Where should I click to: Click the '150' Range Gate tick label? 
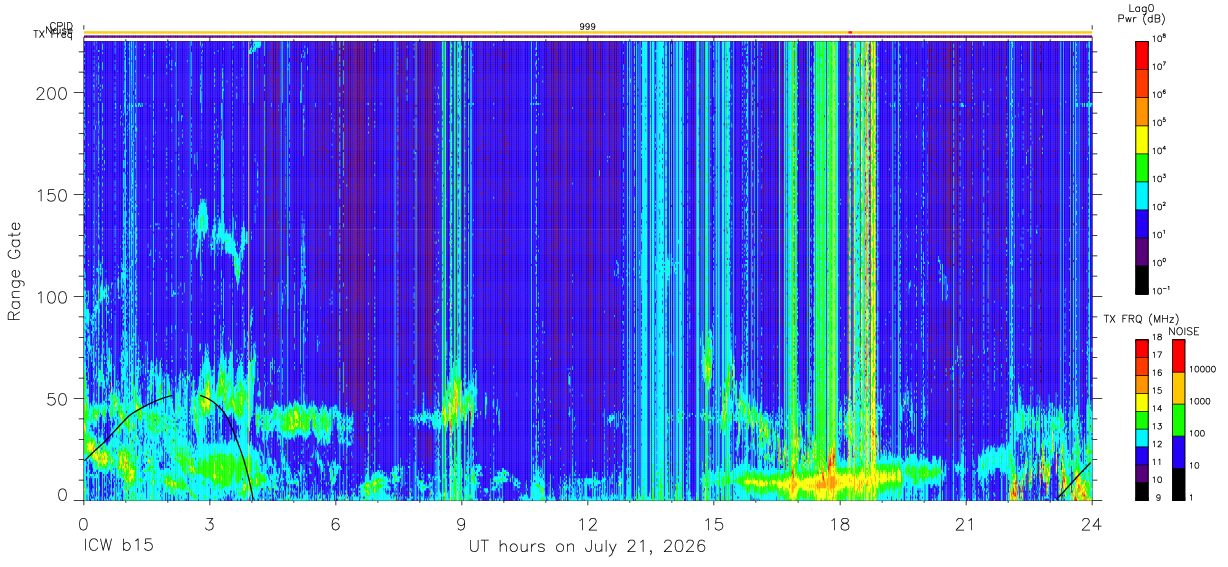pyautogui.click(x=53, y=195)
